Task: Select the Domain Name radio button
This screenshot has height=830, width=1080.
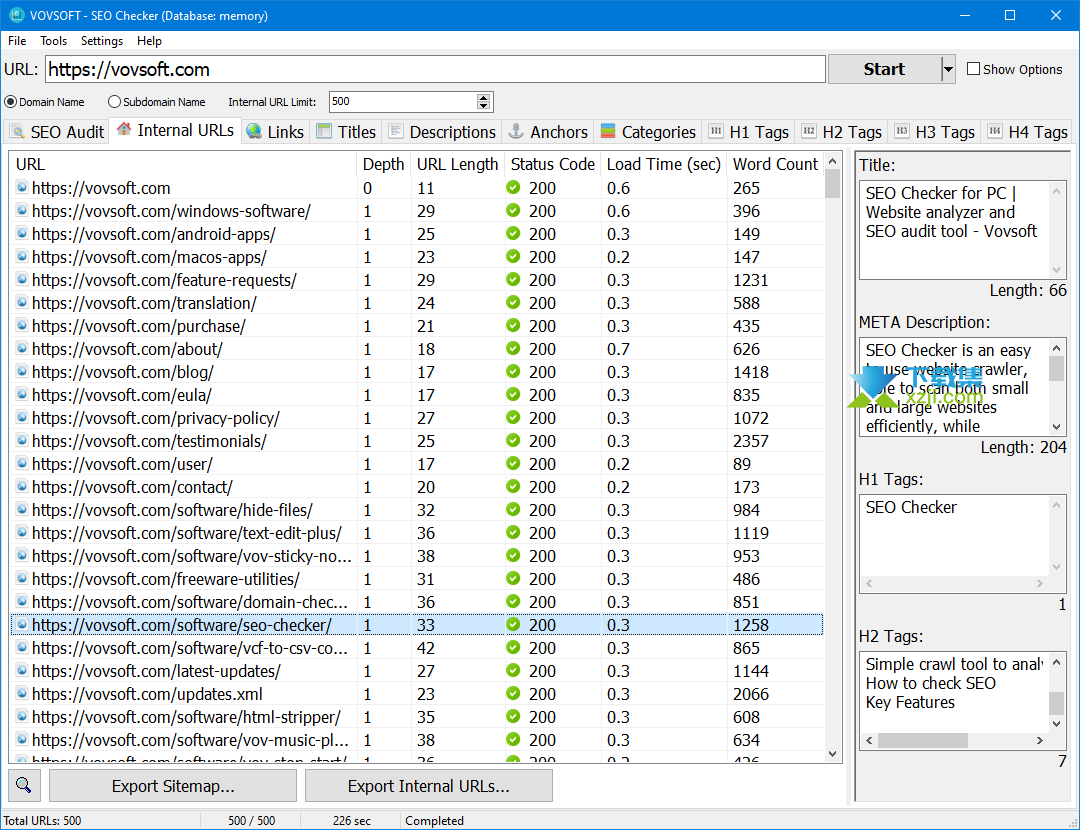Action: click(x=10, y=102)
